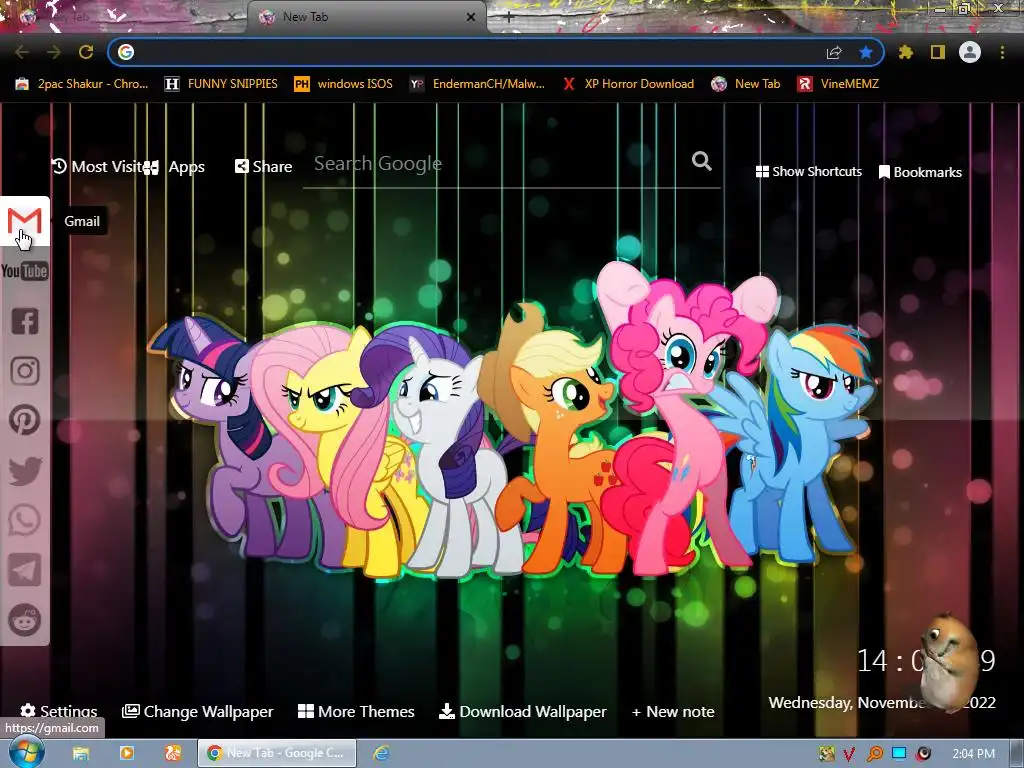Screen dimensions: 1024x768
Task: Open Gmail from the sidebar
Action: tap(24, 221)
